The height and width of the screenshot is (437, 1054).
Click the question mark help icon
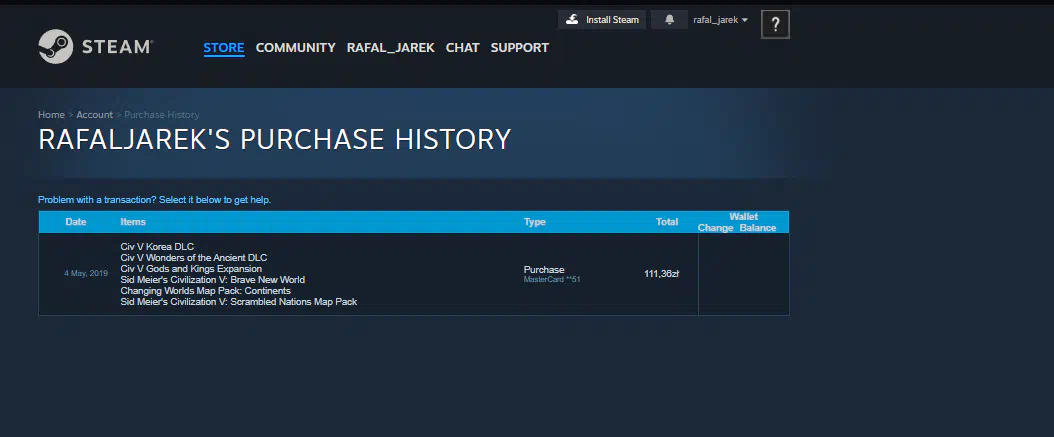coord(775,25)
